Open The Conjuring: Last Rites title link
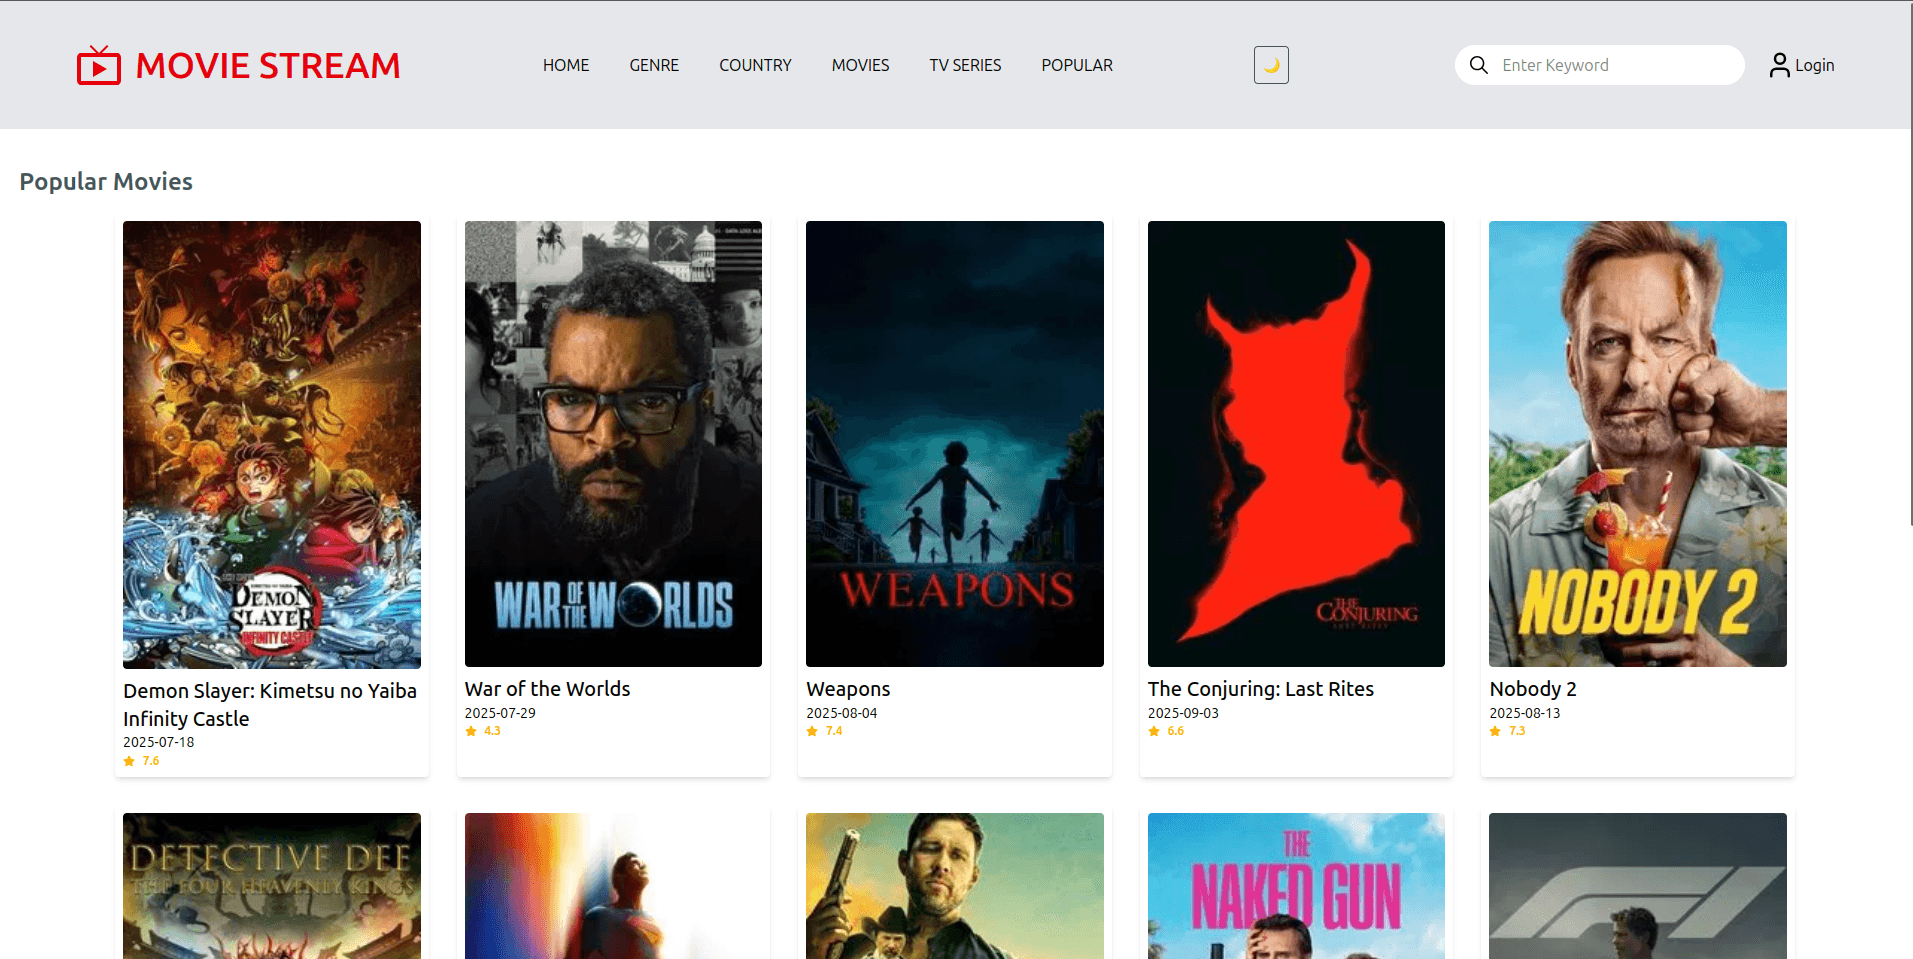Image resolution: width=1913 pixels, height=959 pixels. pos(1261,689)
